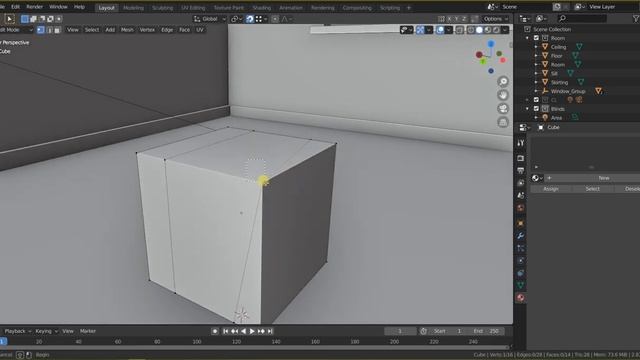The height and width of the screenshot is (360, 640).
Task: Open the Object Data properties green triangle icon
Action: pos(520,285)
